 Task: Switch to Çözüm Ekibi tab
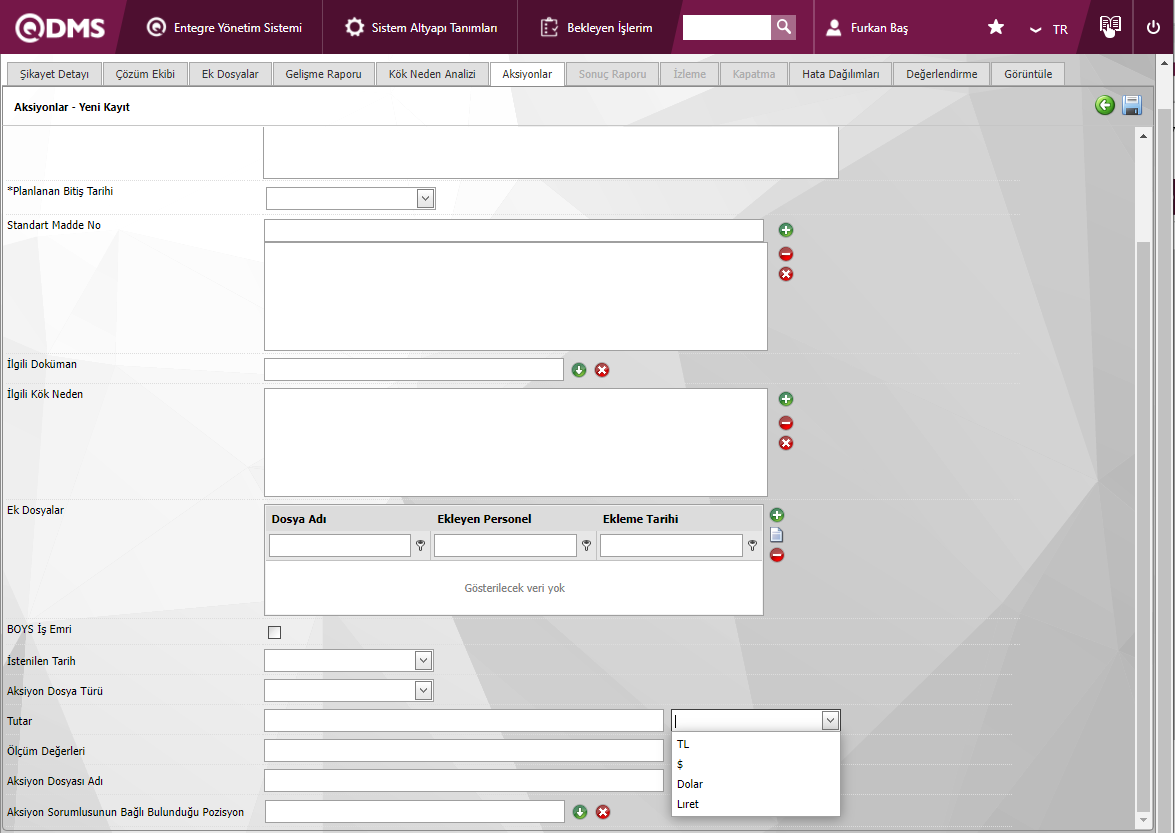tap(145, 74)
